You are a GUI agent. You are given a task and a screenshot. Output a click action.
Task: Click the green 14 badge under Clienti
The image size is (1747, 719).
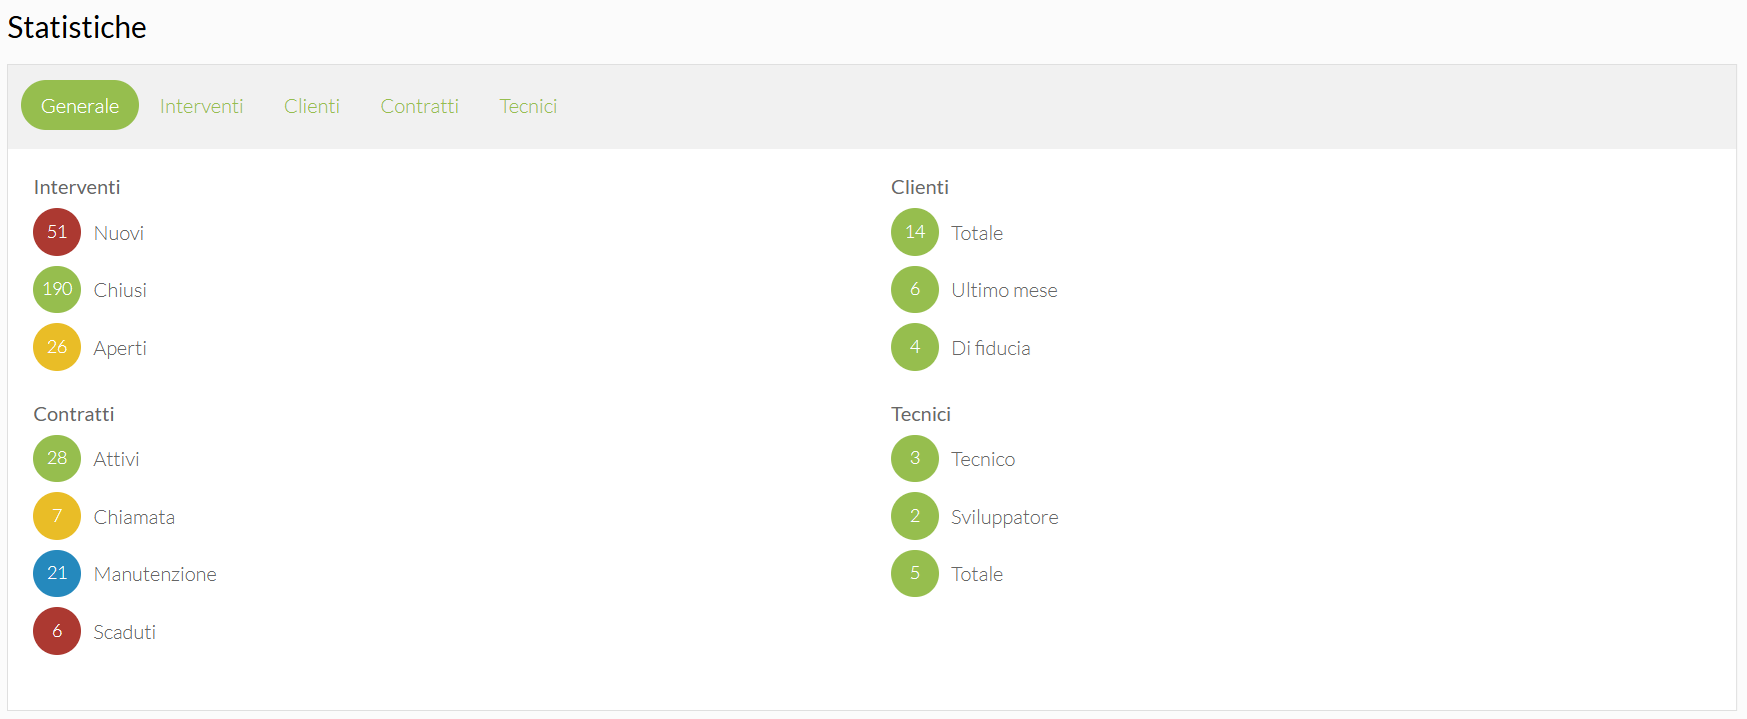pos(914,232)
